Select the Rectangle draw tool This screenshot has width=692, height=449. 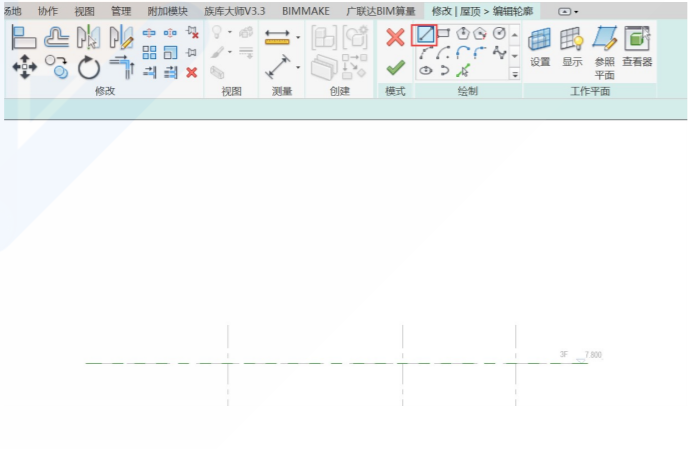(x=444, y=34)
